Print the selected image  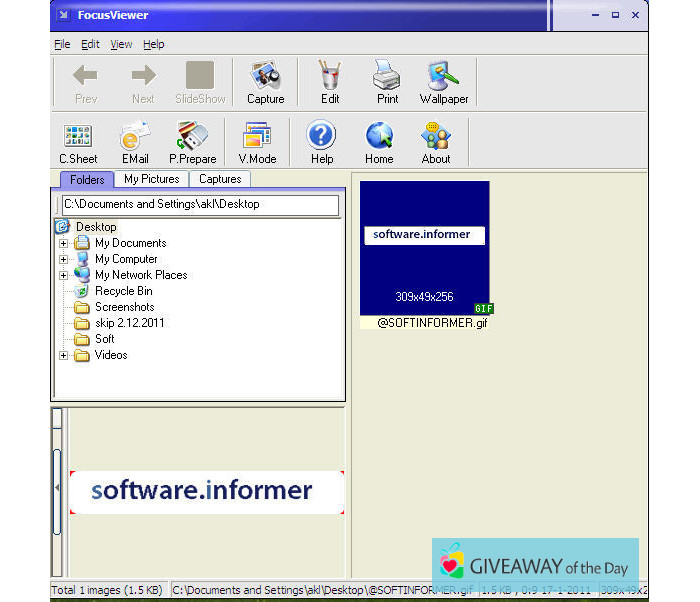[x=387, y=81]
